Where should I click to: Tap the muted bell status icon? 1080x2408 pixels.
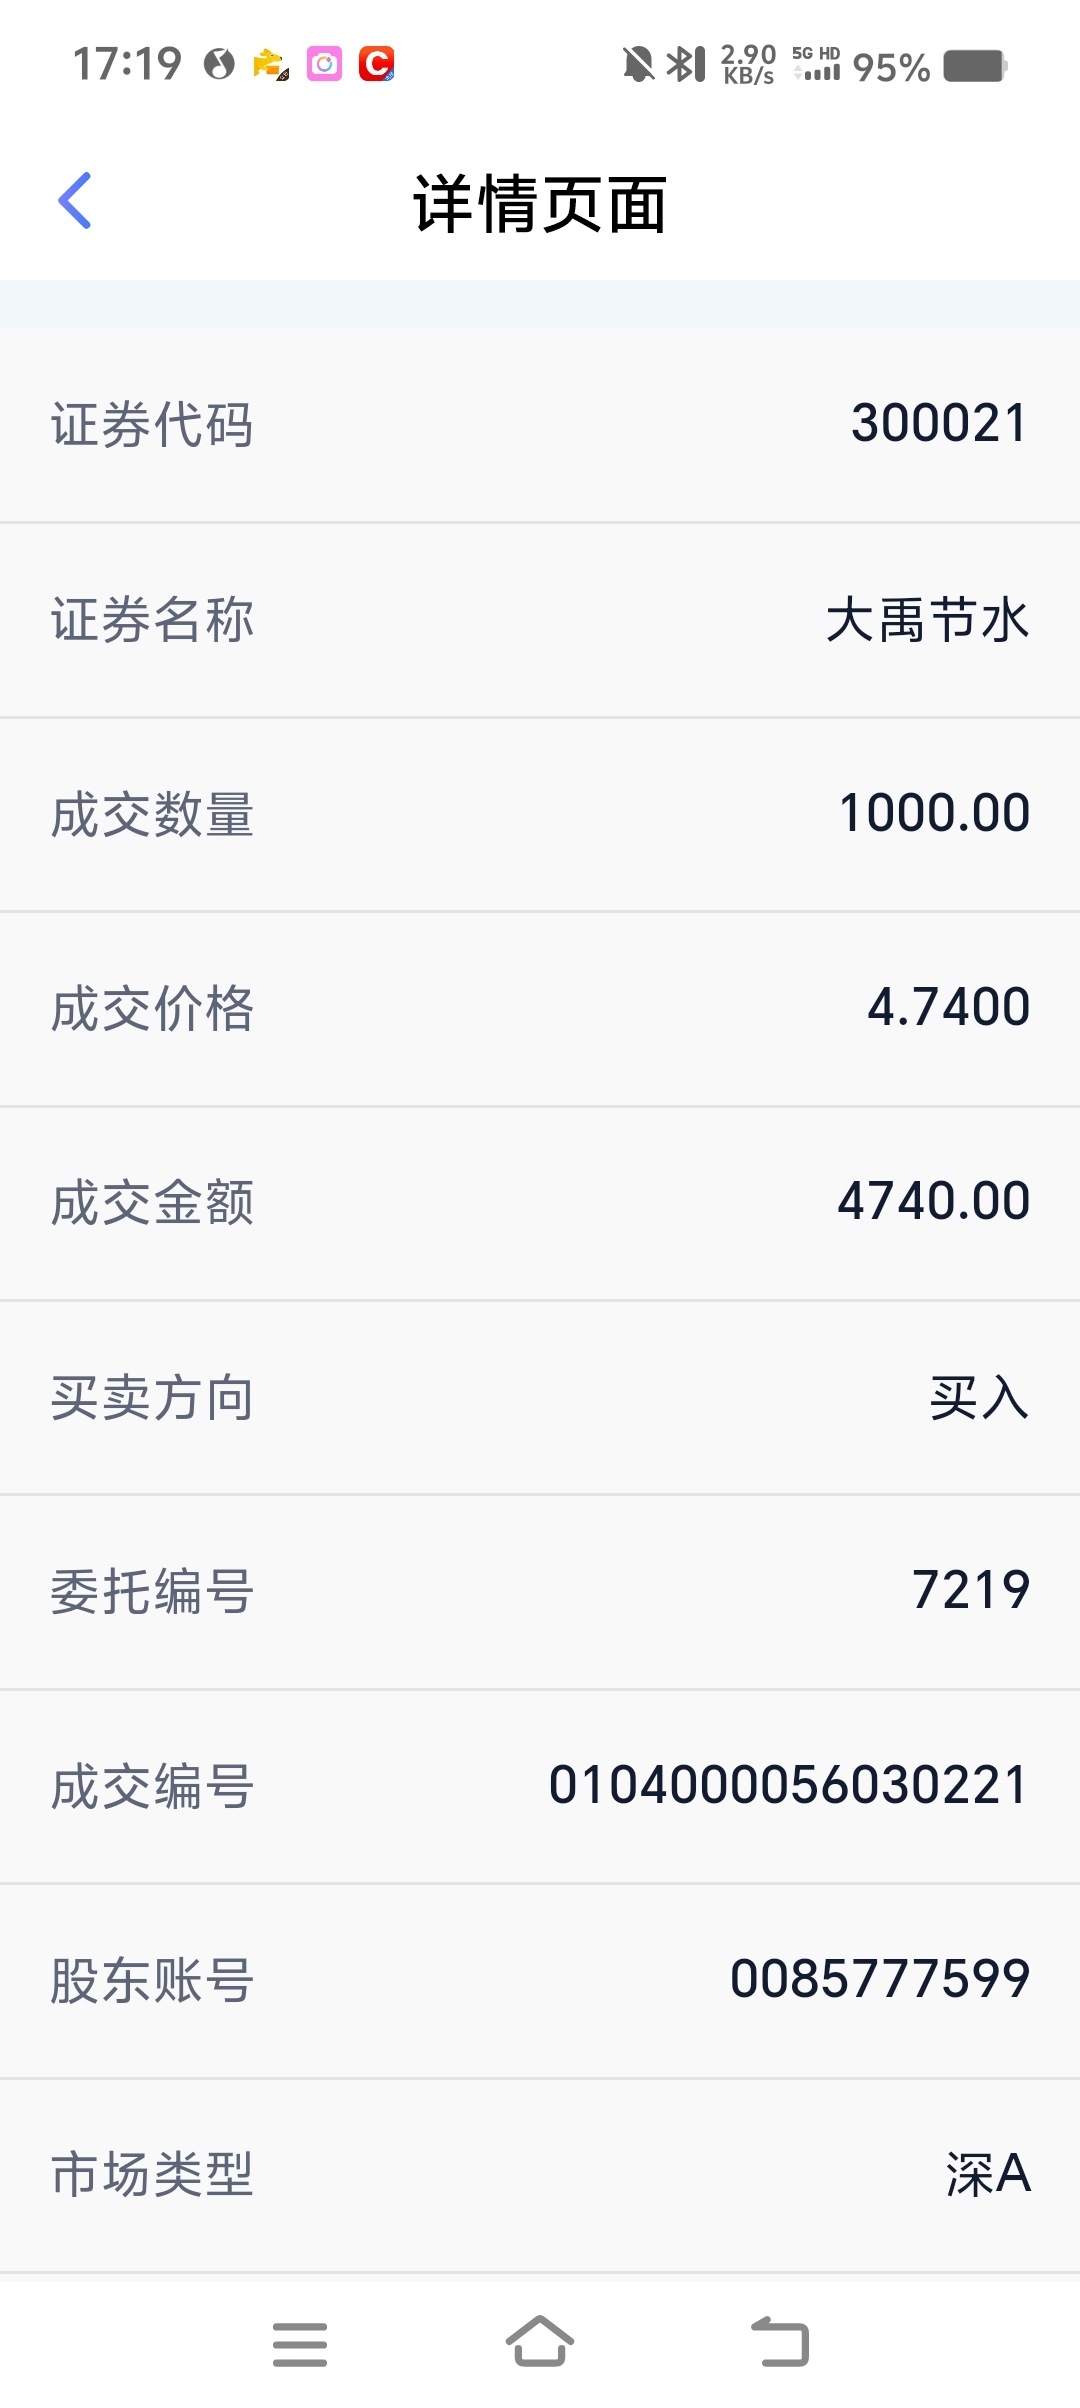[638, 65]
